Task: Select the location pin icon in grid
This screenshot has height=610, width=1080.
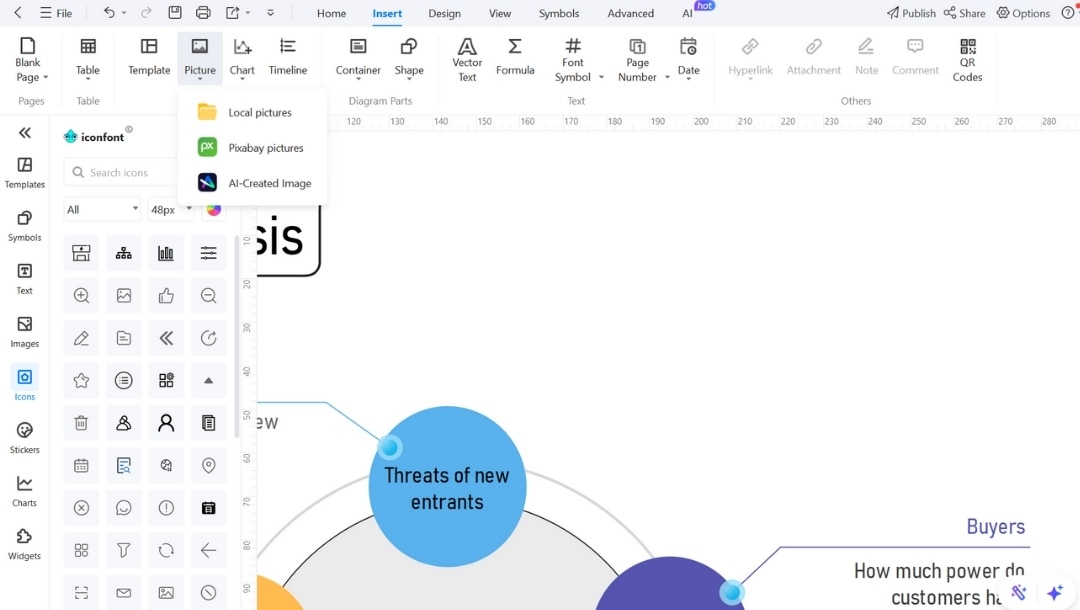Action: (208, 465)
